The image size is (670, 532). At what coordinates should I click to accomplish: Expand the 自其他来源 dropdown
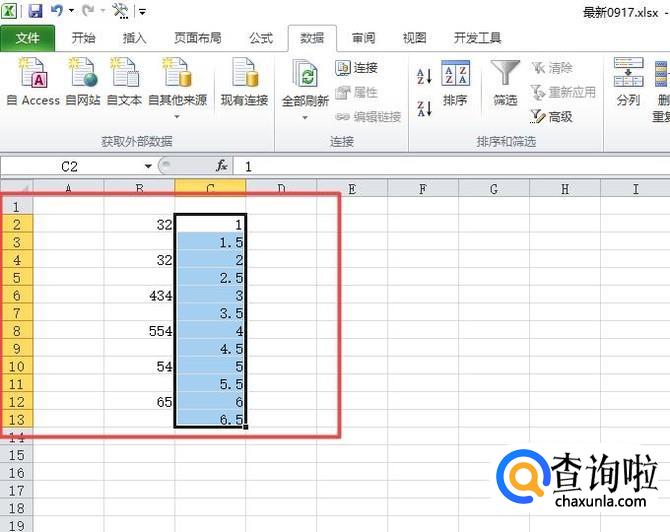[x=177, y=116]
